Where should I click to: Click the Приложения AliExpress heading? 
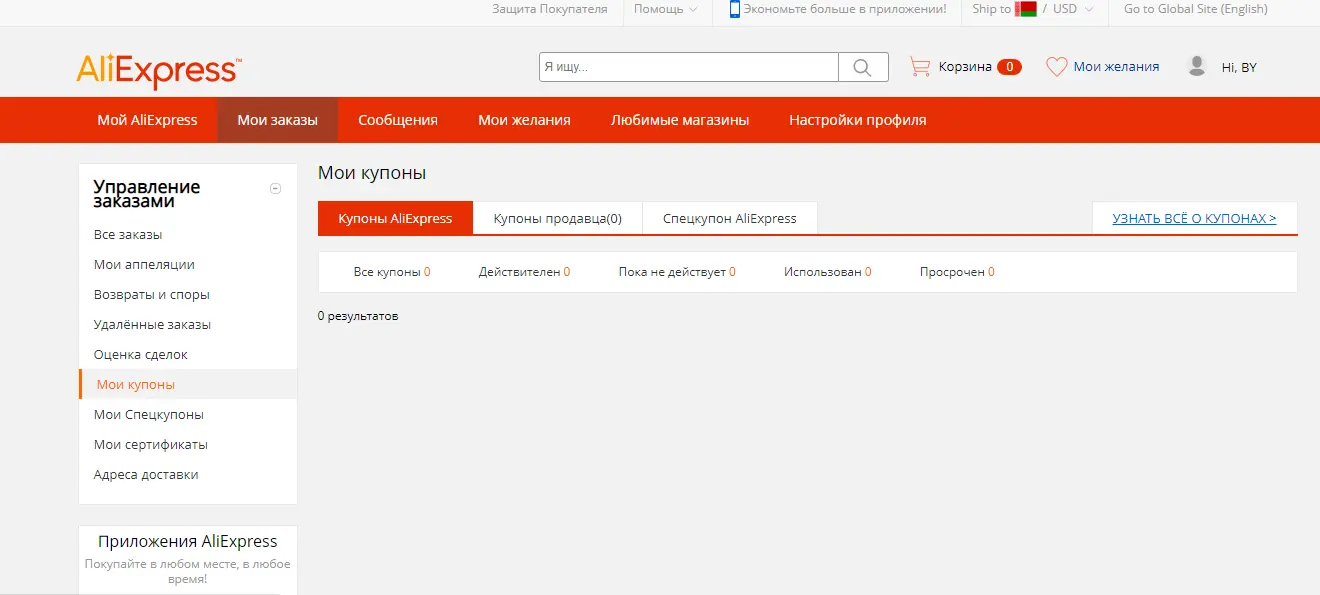(x=188, y=541)
